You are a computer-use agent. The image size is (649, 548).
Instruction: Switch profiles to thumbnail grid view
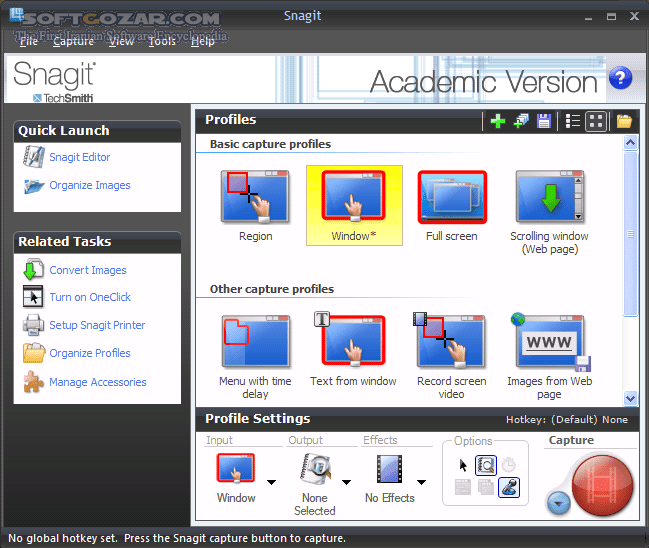click(x=596, y=121)
